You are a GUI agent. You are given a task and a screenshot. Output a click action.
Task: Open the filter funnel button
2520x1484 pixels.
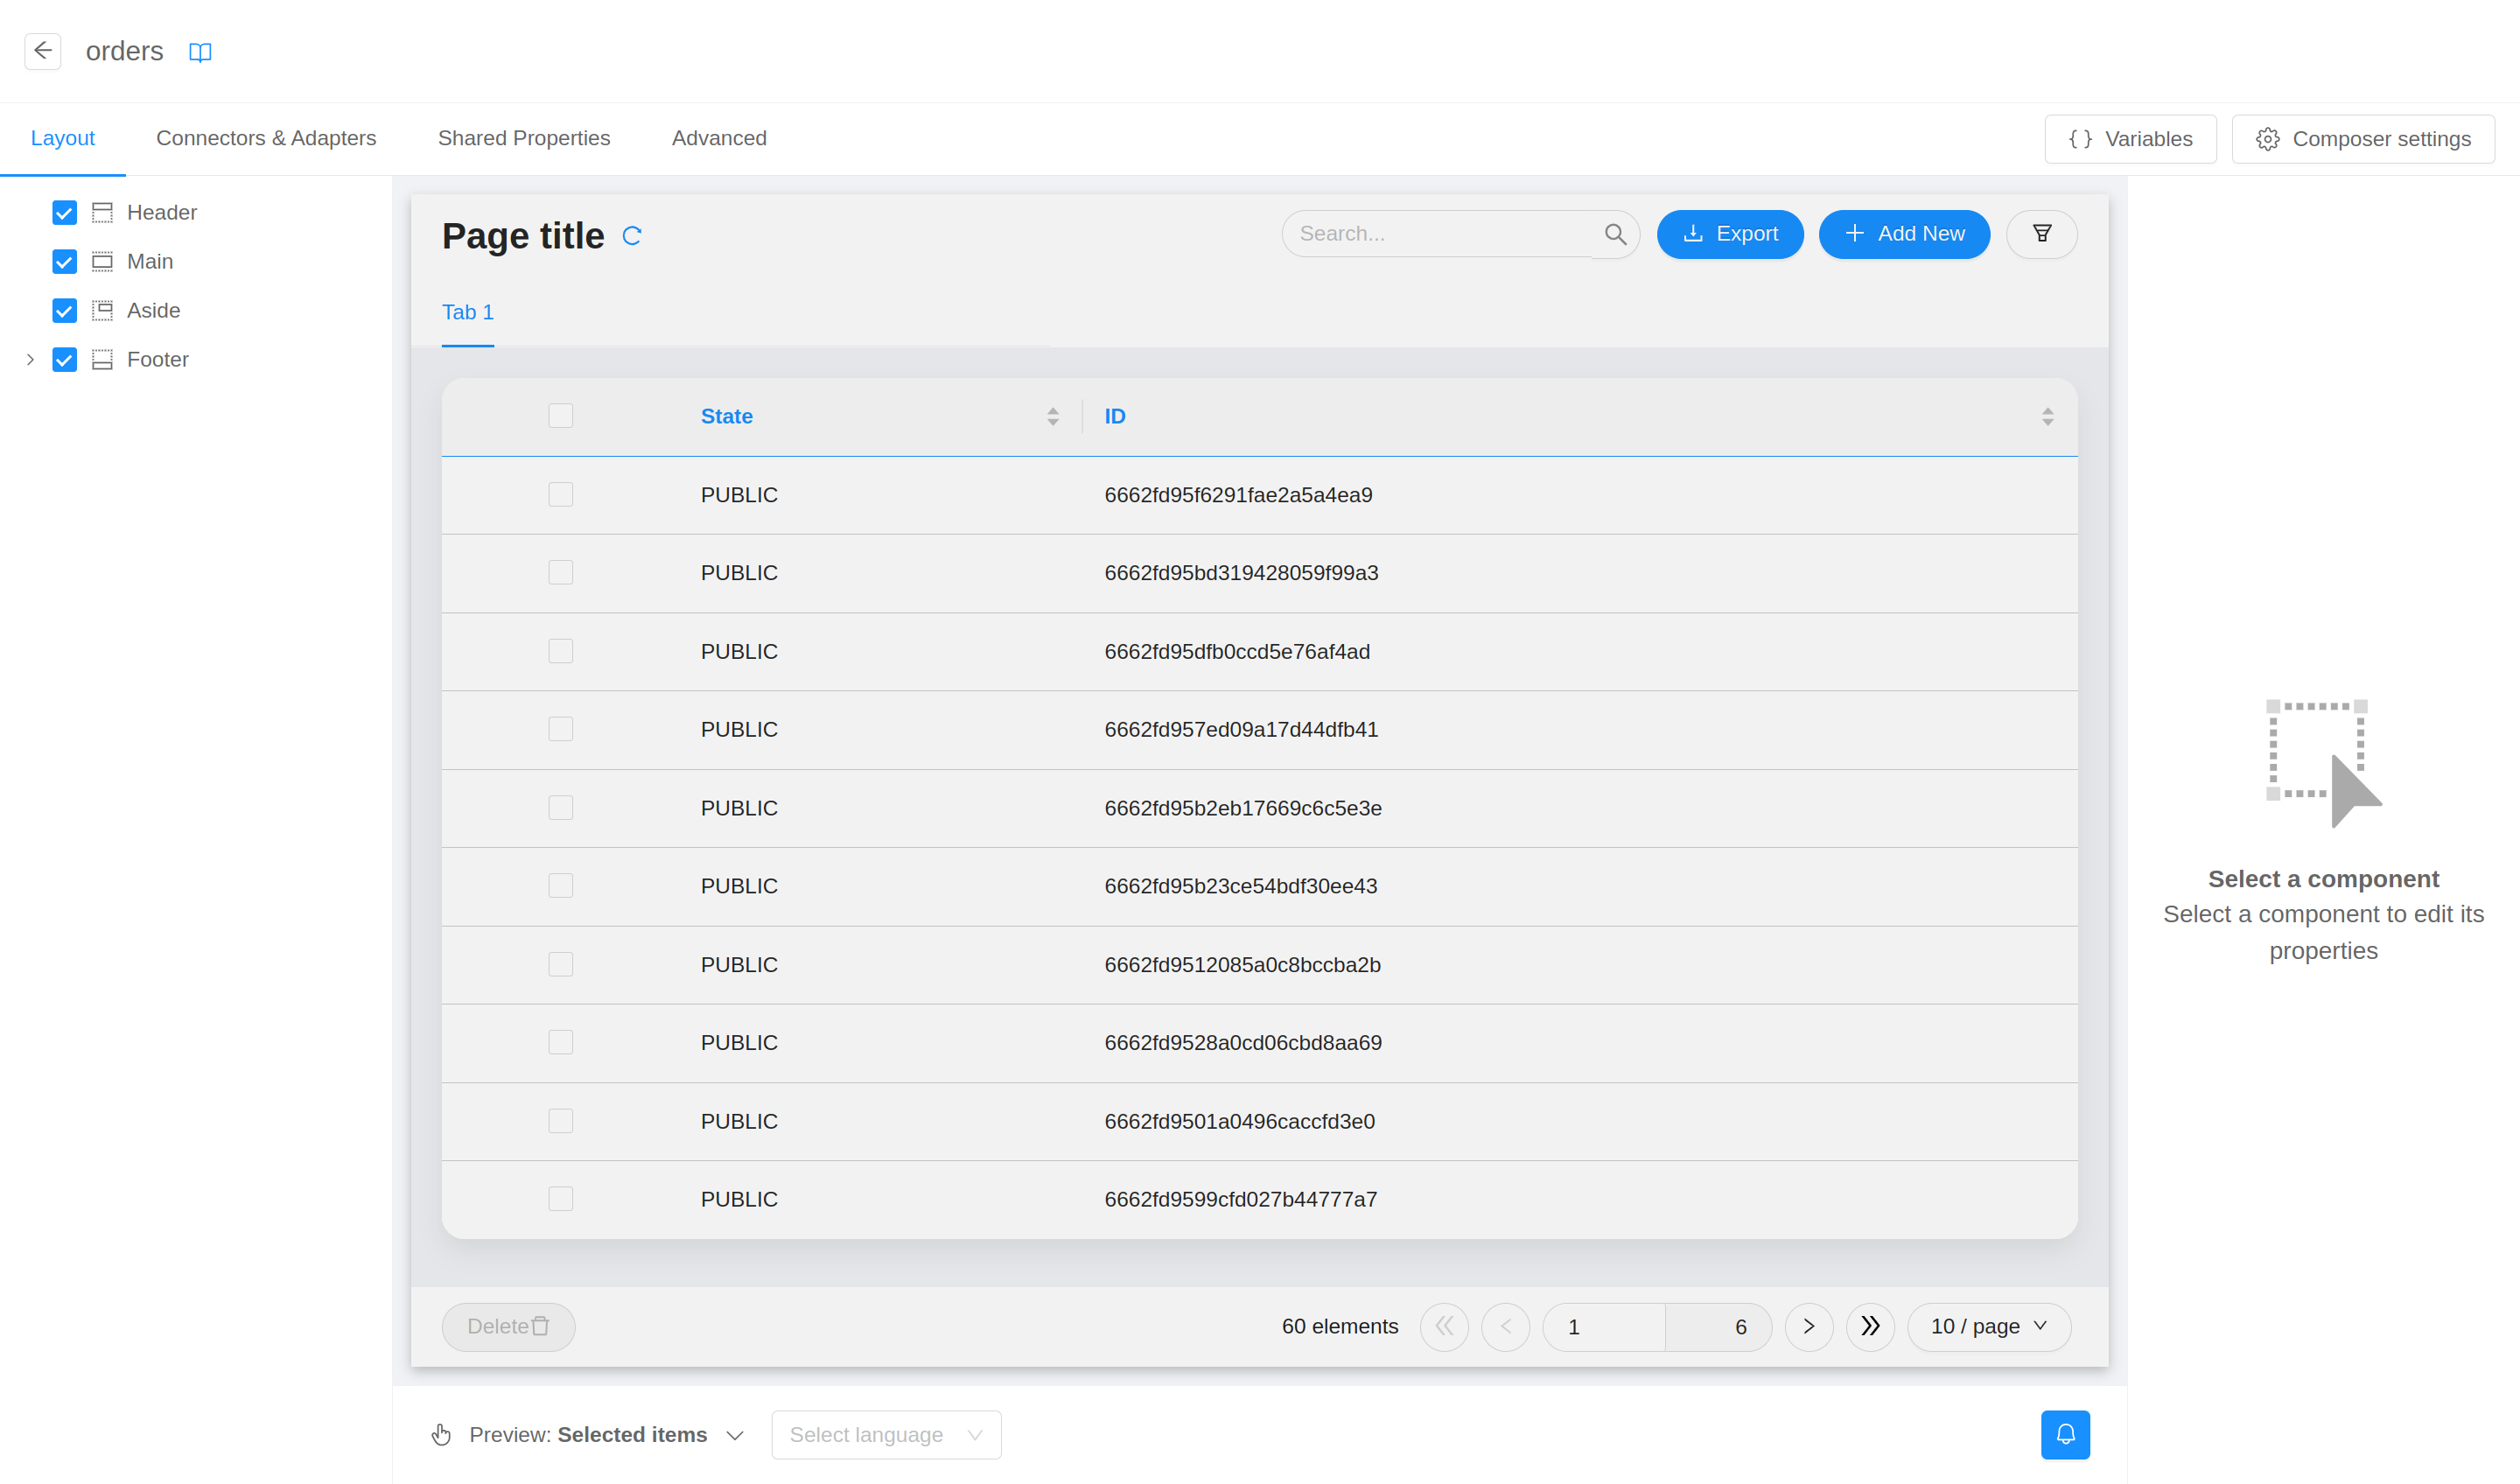pyautogui.click(x=2041, y=234)
